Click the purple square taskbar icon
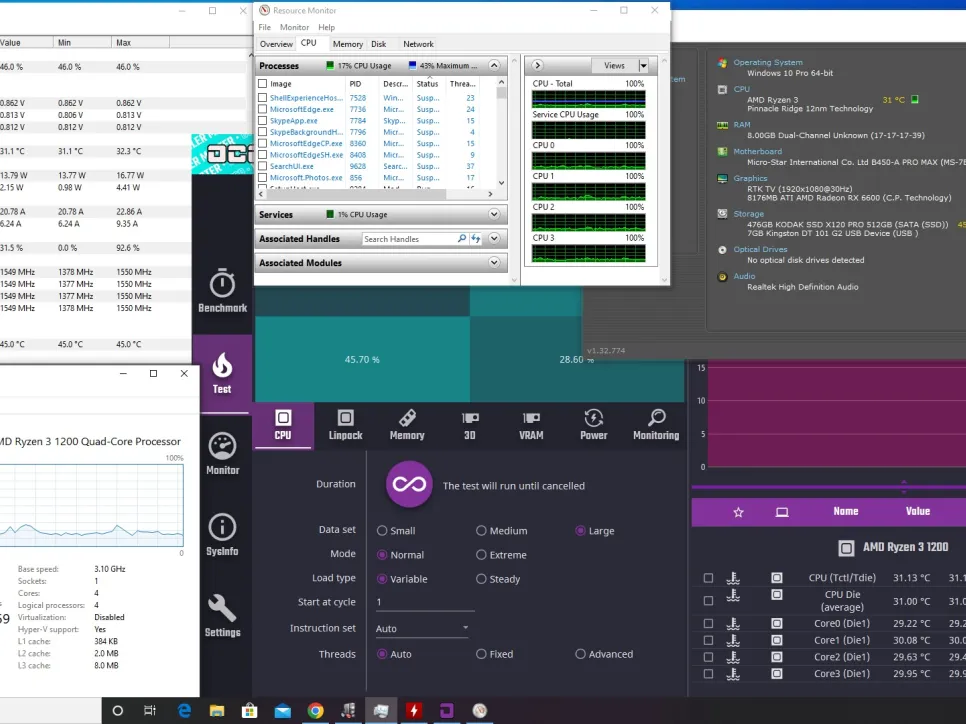This screenshot has height=724, width=966. 447,710
